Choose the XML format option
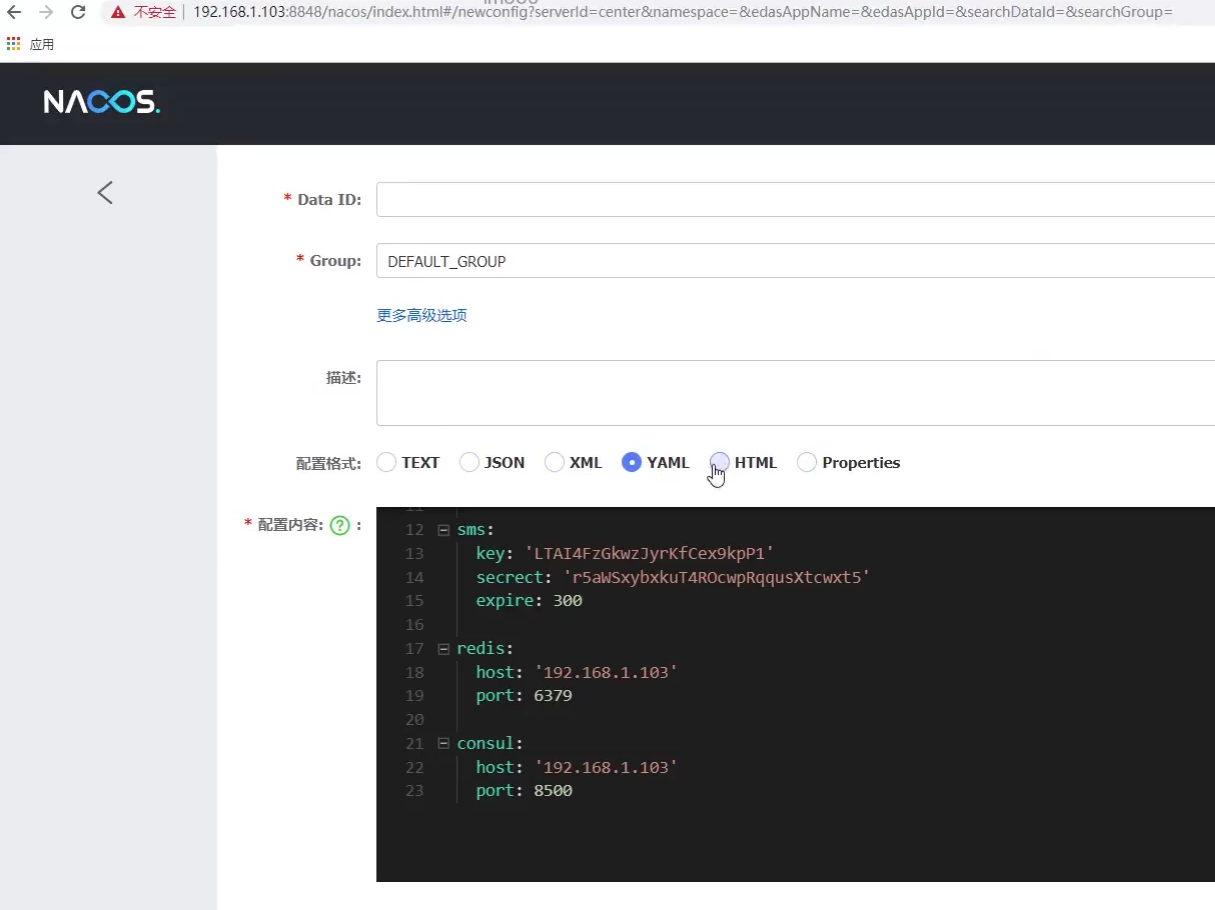The width and height of the screenshot is (1215, 910). tap(554, 462)
